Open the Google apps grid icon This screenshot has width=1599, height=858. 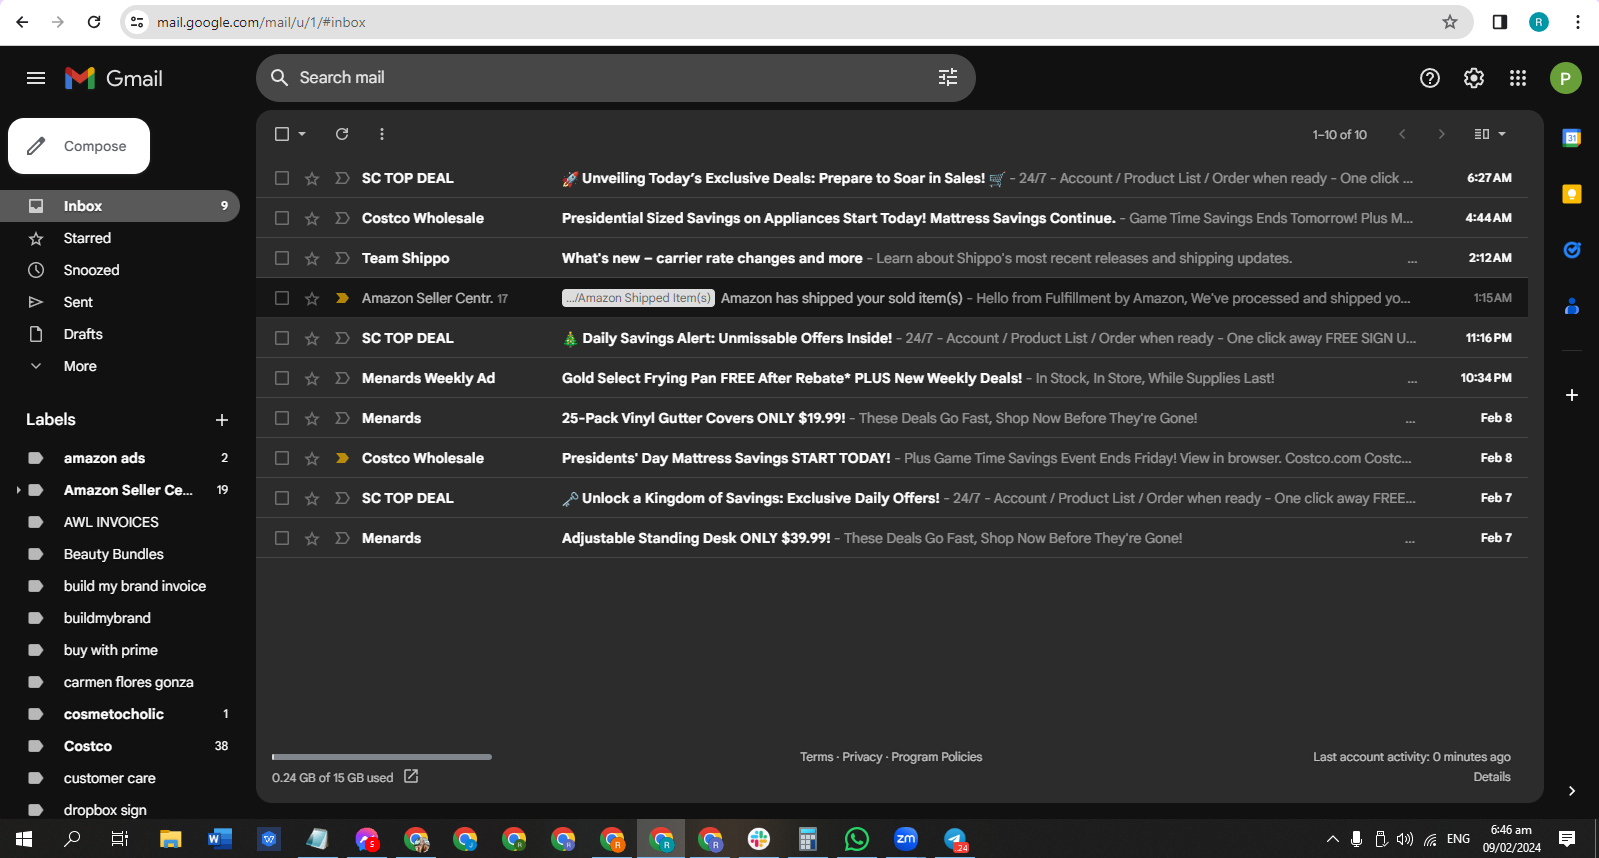(1518, 78)
